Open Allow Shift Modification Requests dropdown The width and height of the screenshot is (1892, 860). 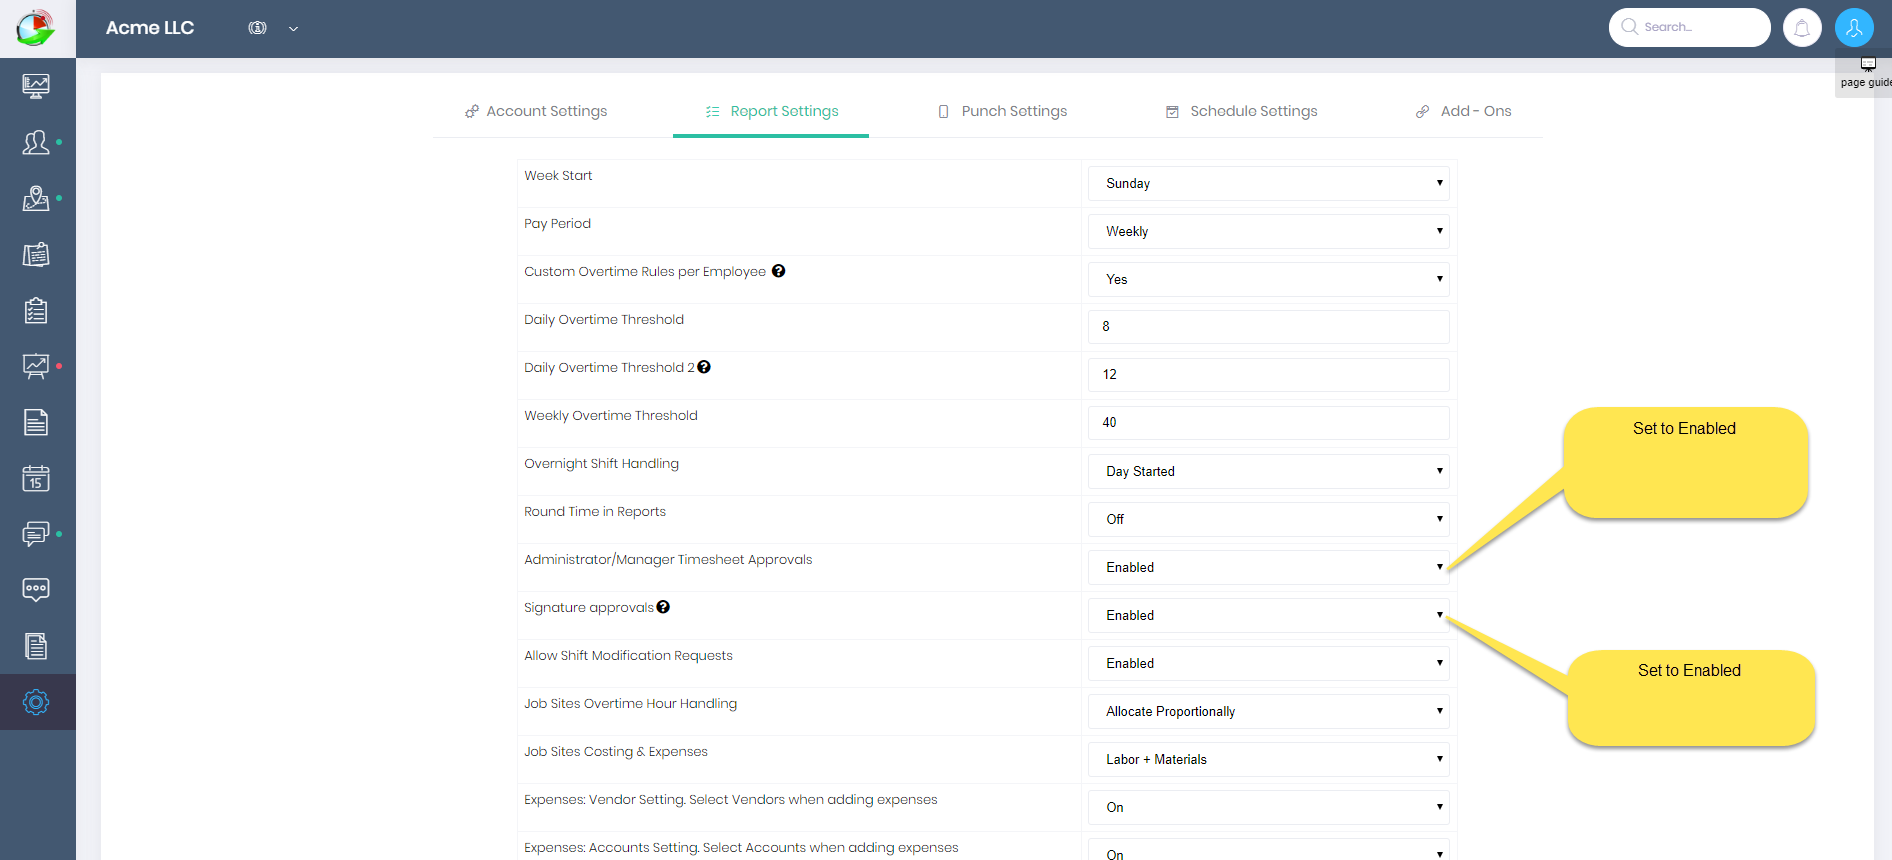(x=1268, y=663)
